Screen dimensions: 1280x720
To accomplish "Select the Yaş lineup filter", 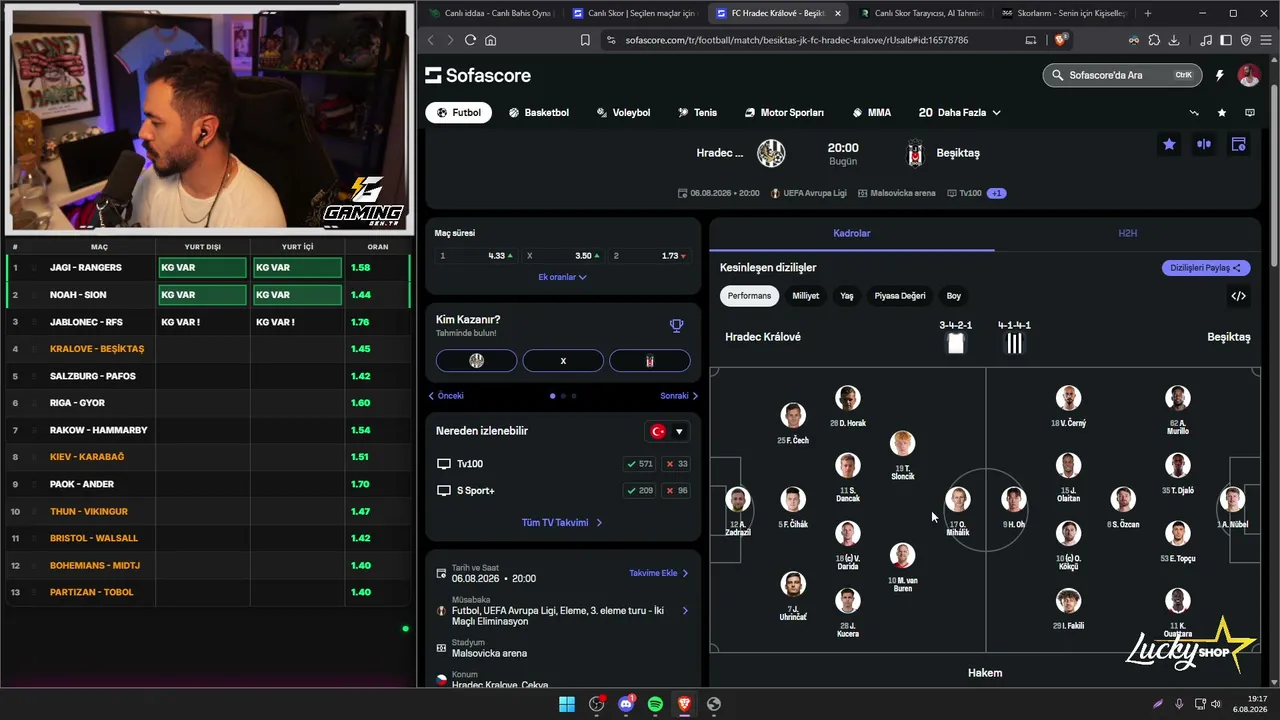I will 847,296.
